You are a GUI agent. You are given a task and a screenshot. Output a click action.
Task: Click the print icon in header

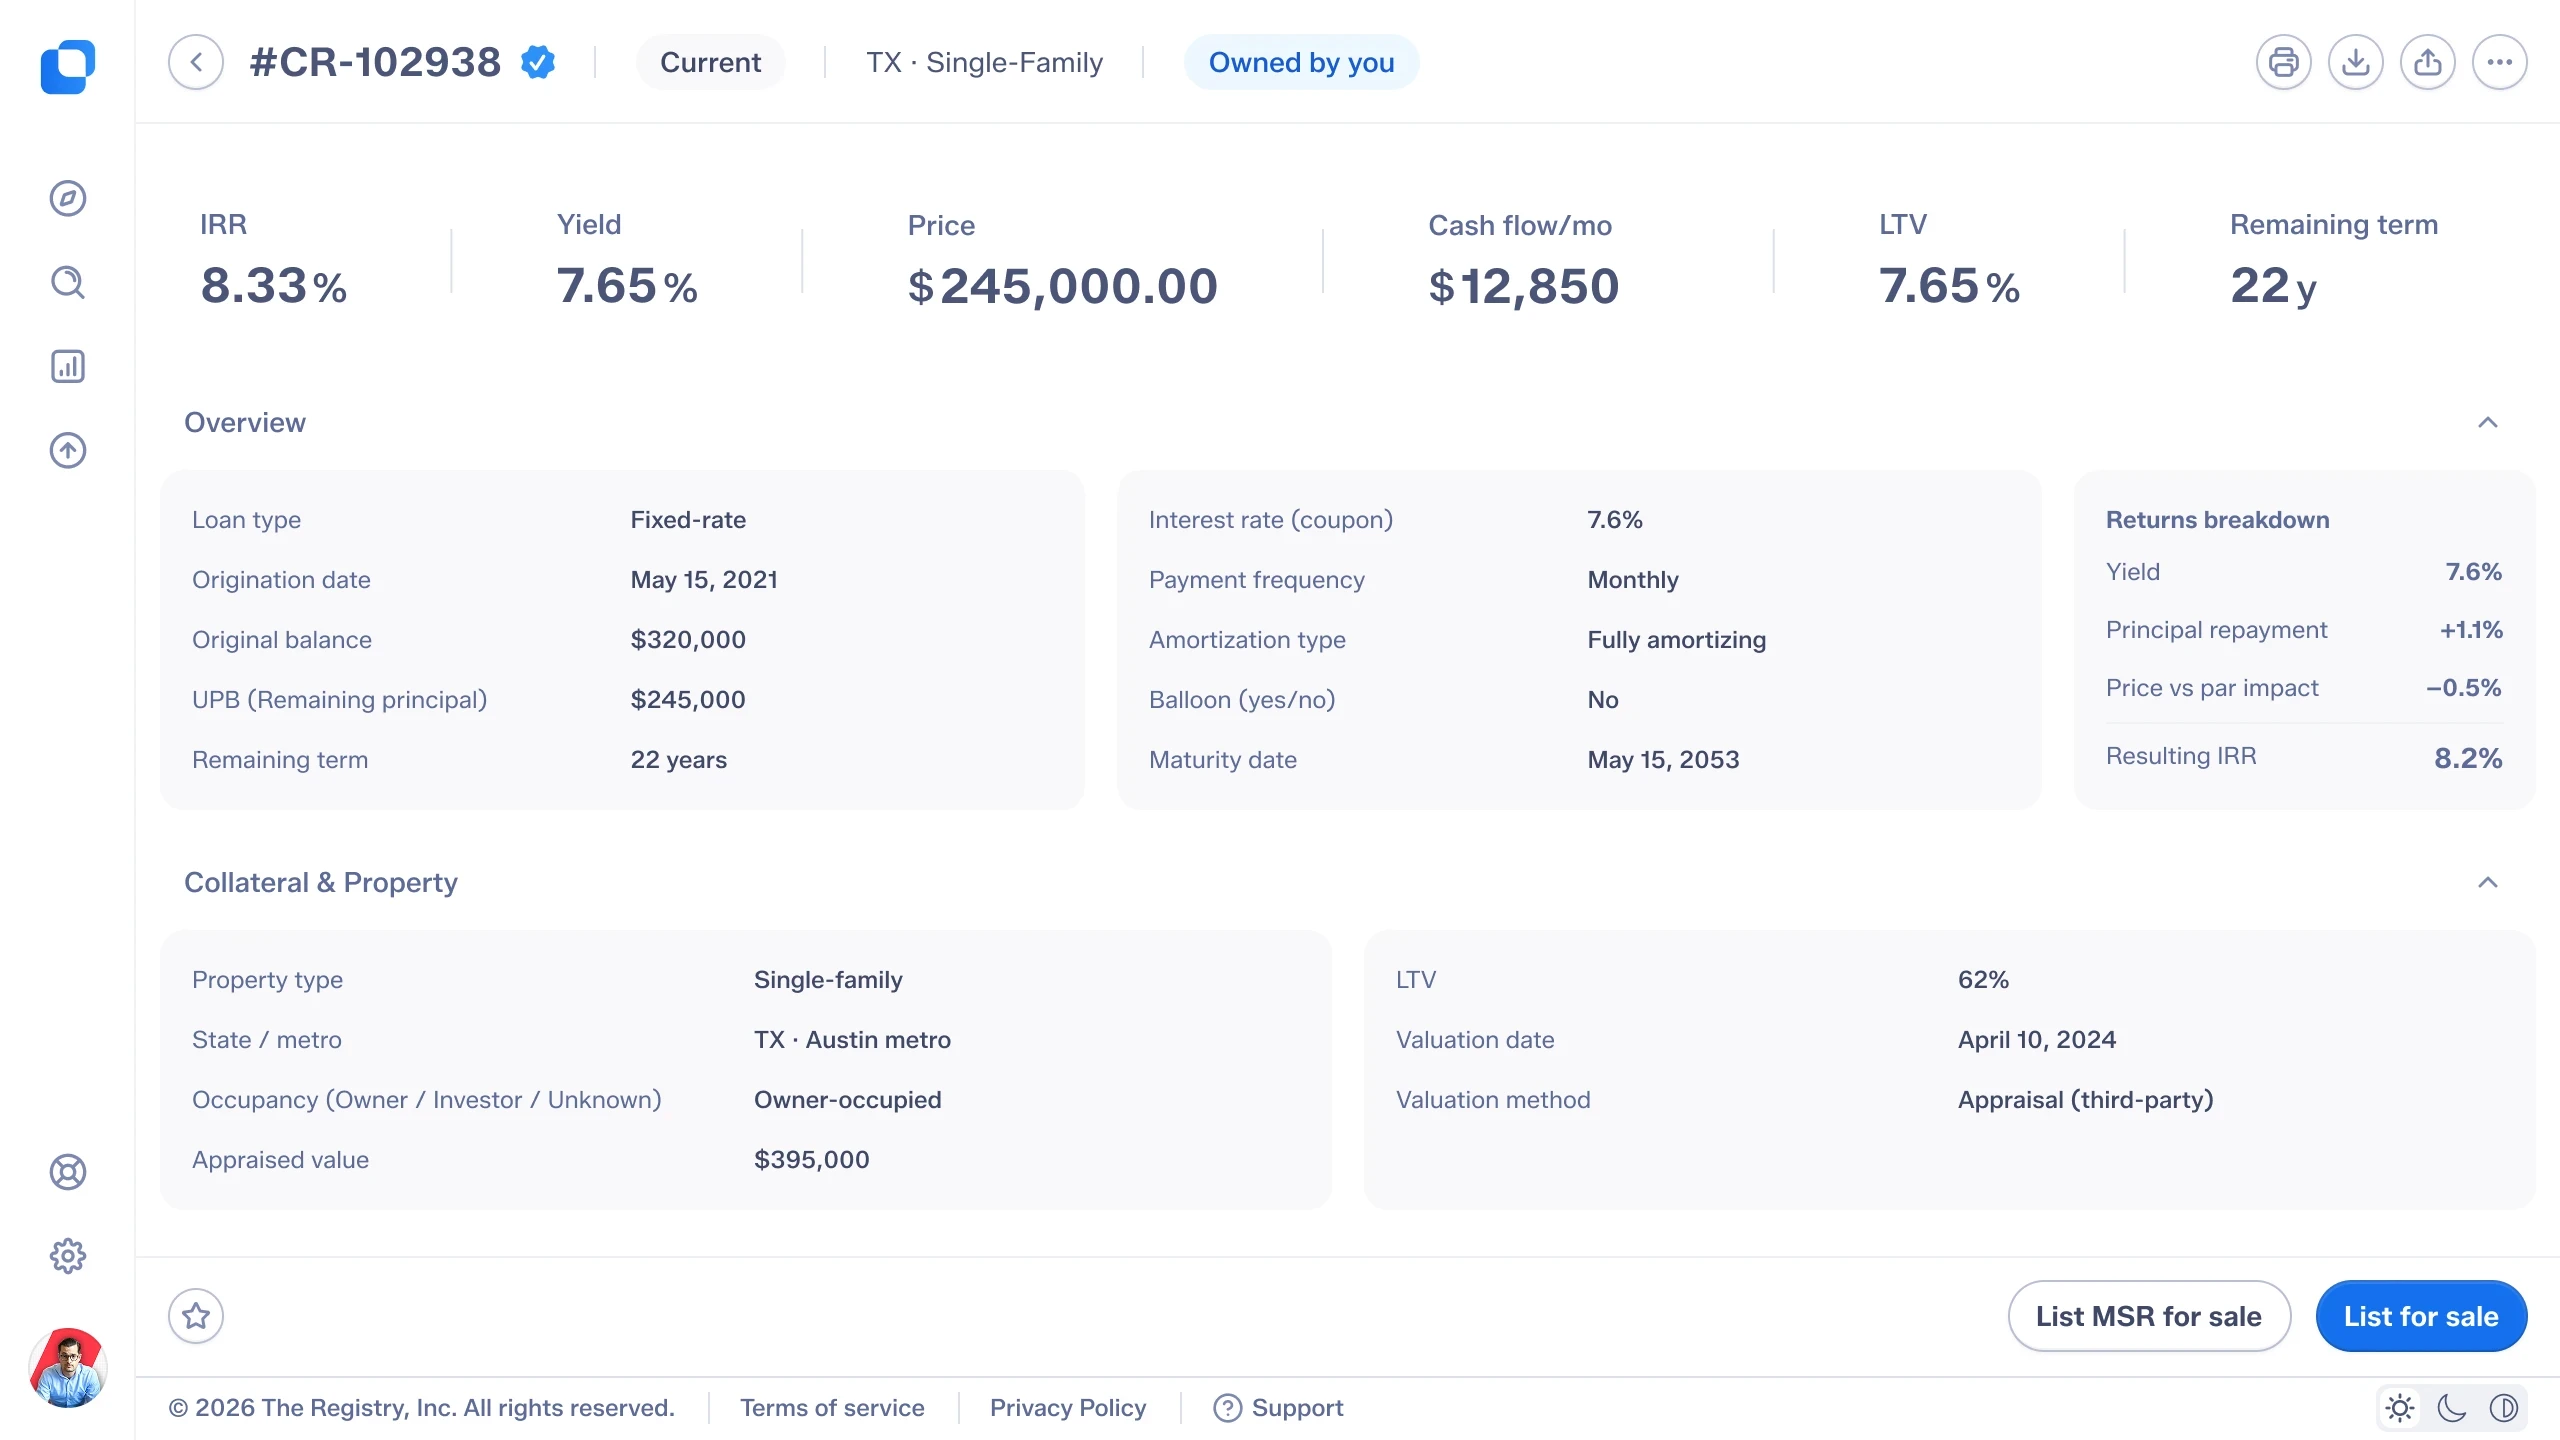pyautogui.click(x=2283, y=62)
